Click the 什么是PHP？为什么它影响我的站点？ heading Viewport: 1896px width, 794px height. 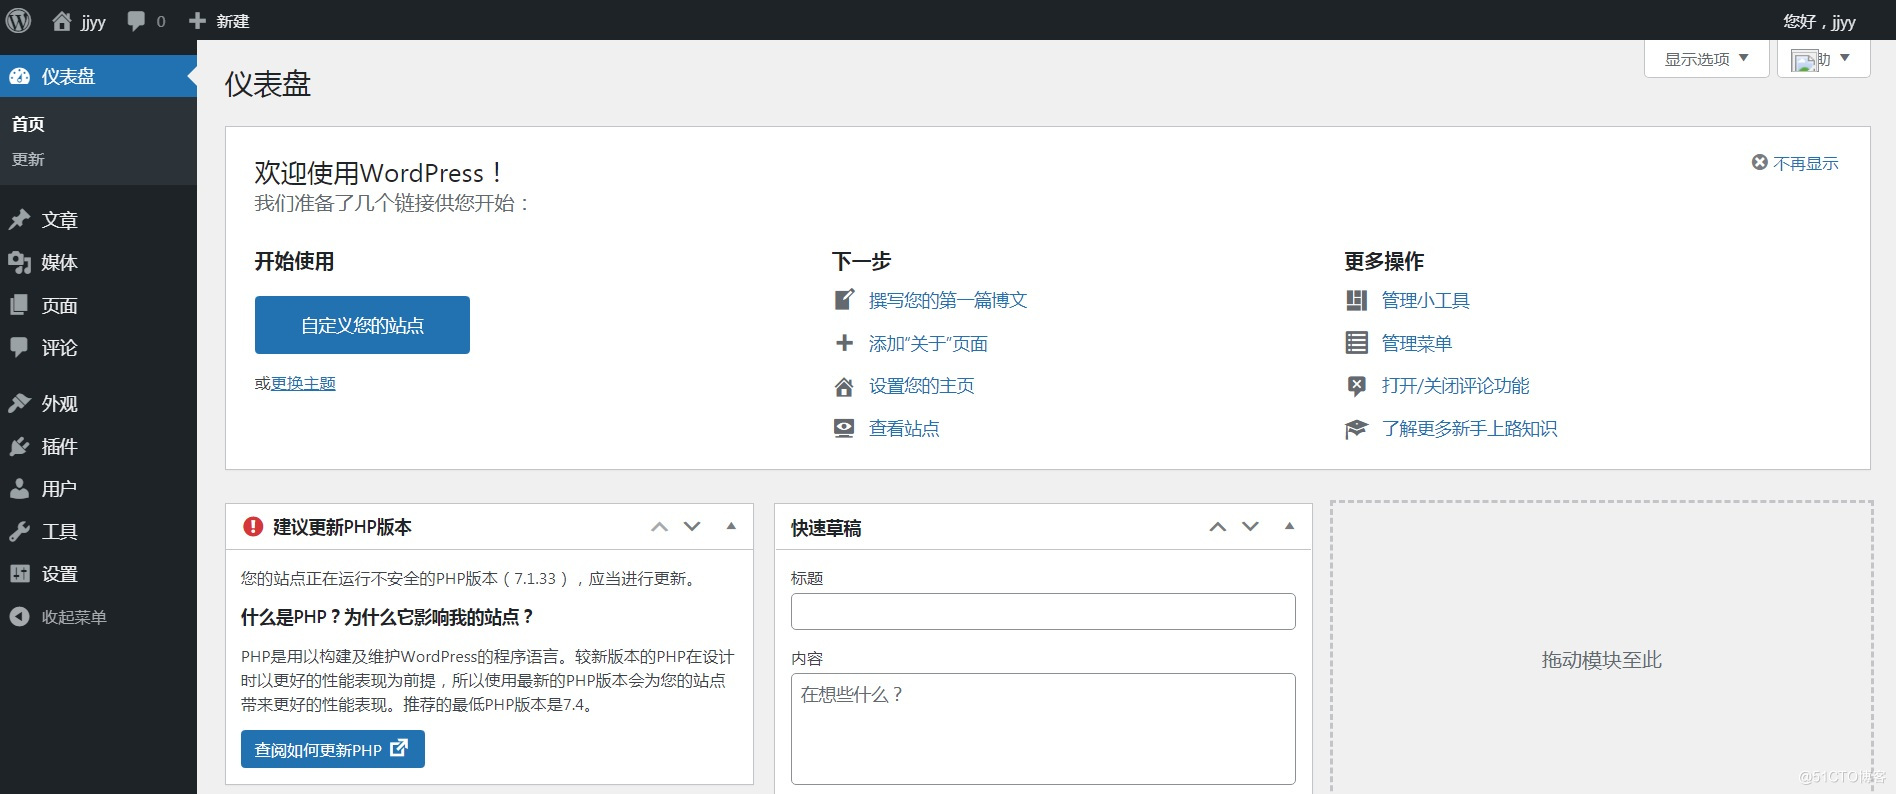click(x=387, y=617)
